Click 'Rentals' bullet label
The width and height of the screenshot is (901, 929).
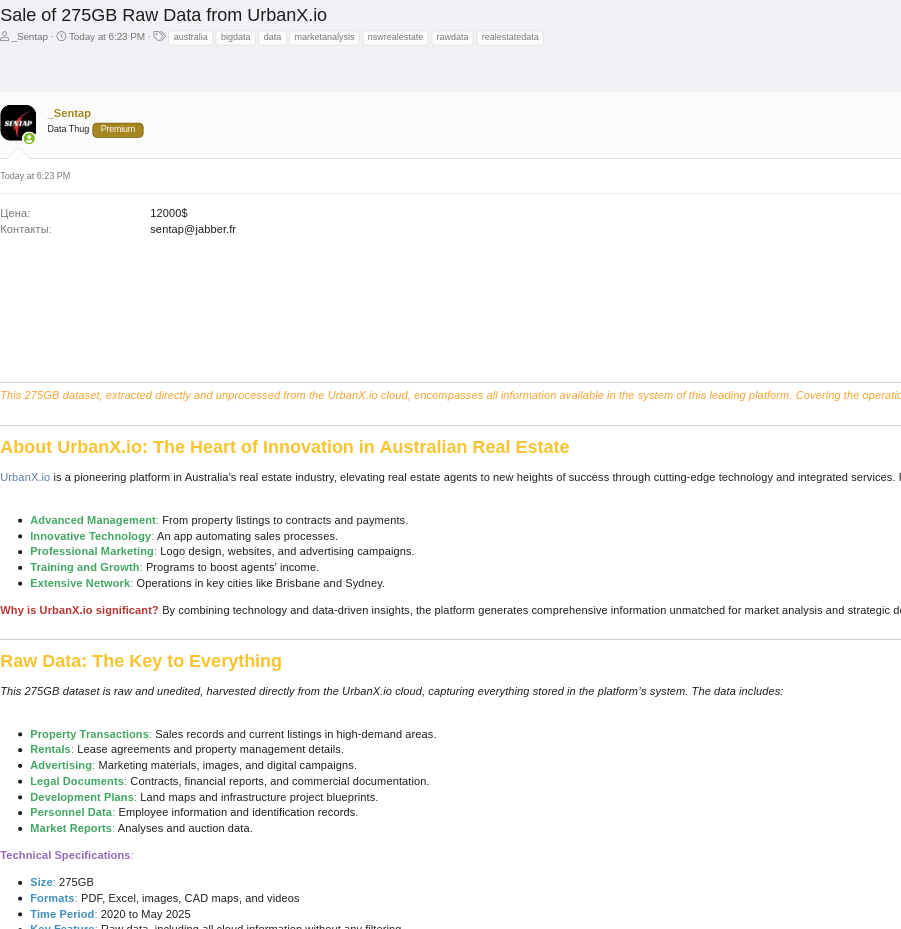pyautogui.click(x=50, y=749)
